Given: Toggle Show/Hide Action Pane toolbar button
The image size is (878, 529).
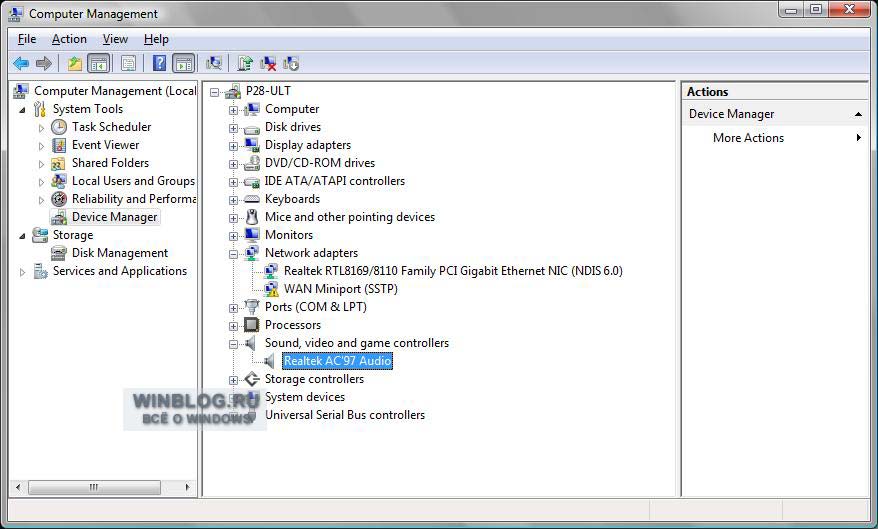Looking at the screenshot, I should click(184, 63).
